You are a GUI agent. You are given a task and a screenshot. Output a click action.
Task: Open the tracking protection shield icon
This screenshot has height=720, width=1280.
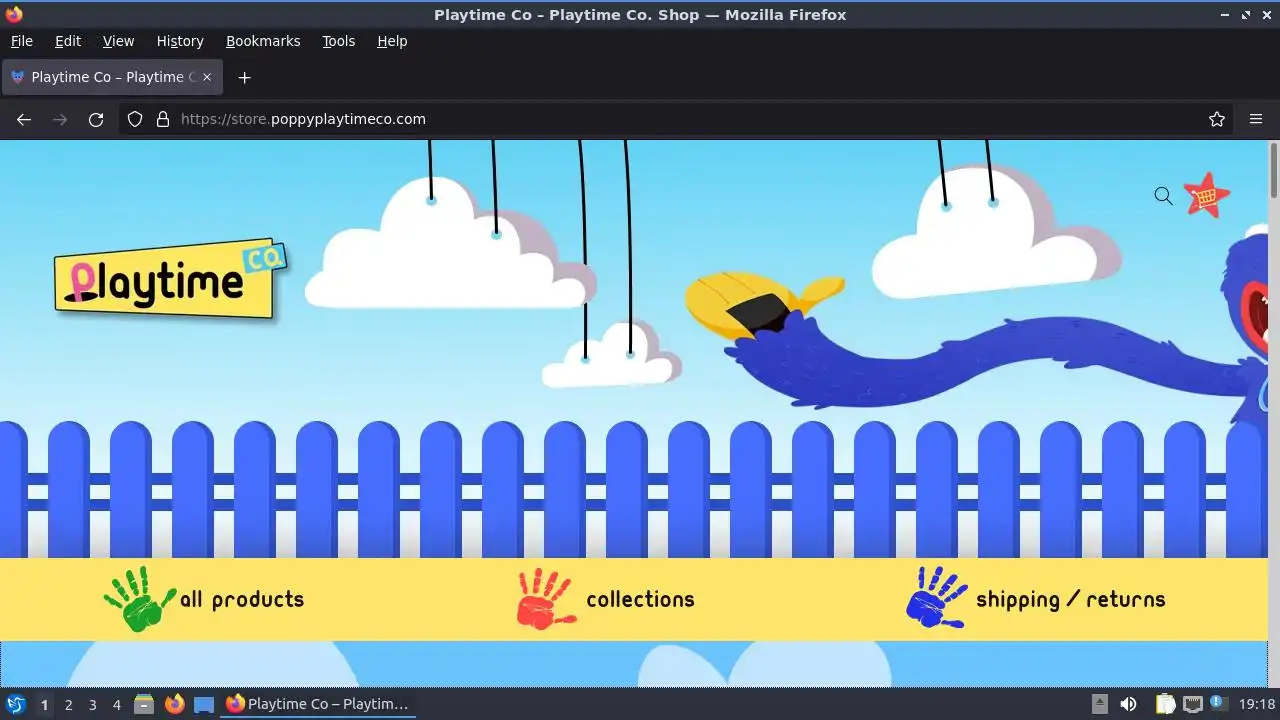tap(135, 119)
